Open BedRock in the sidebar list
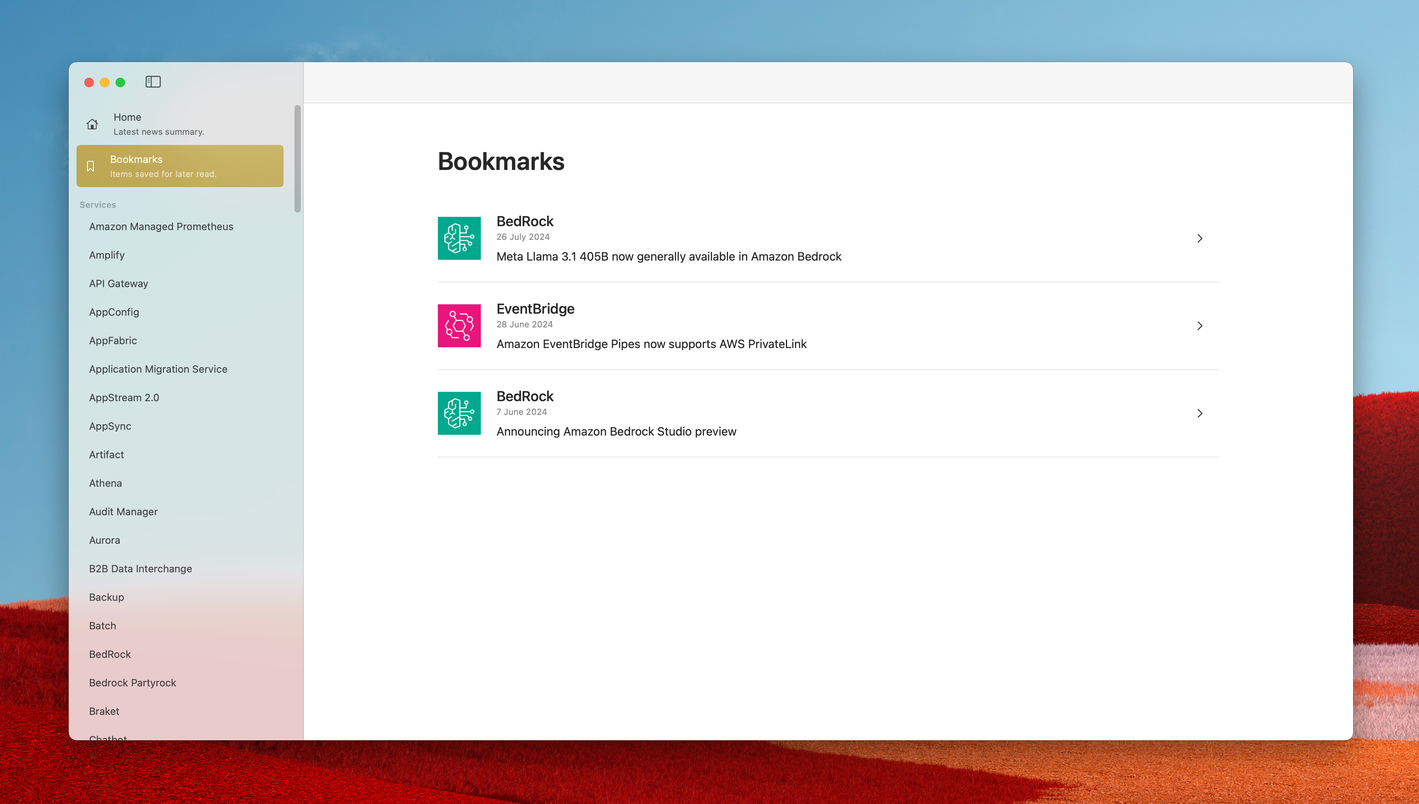Viewport: 1419px width, 804px height. point(110,654)
